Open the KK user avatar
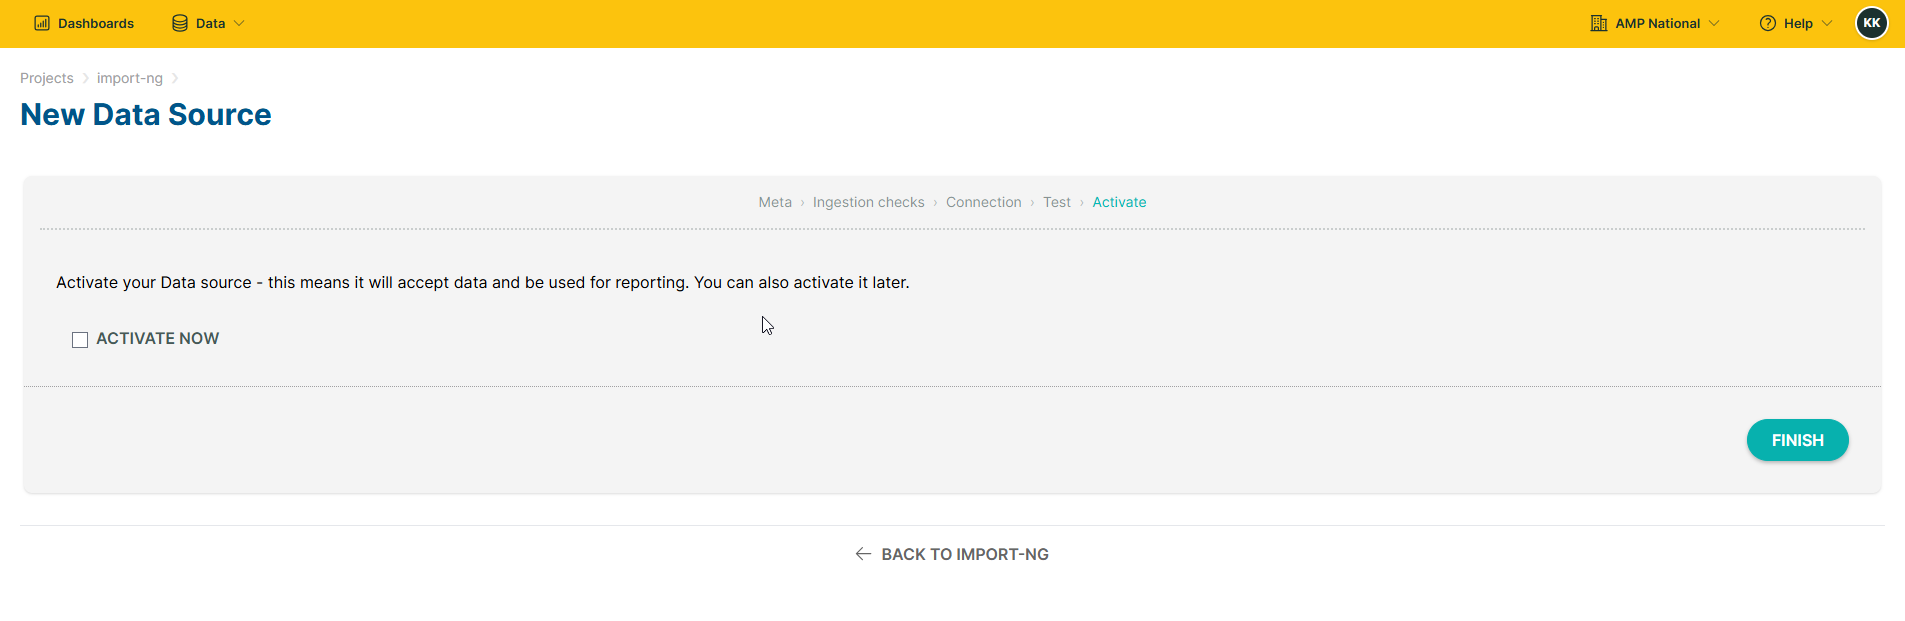 coord(1872,23)
